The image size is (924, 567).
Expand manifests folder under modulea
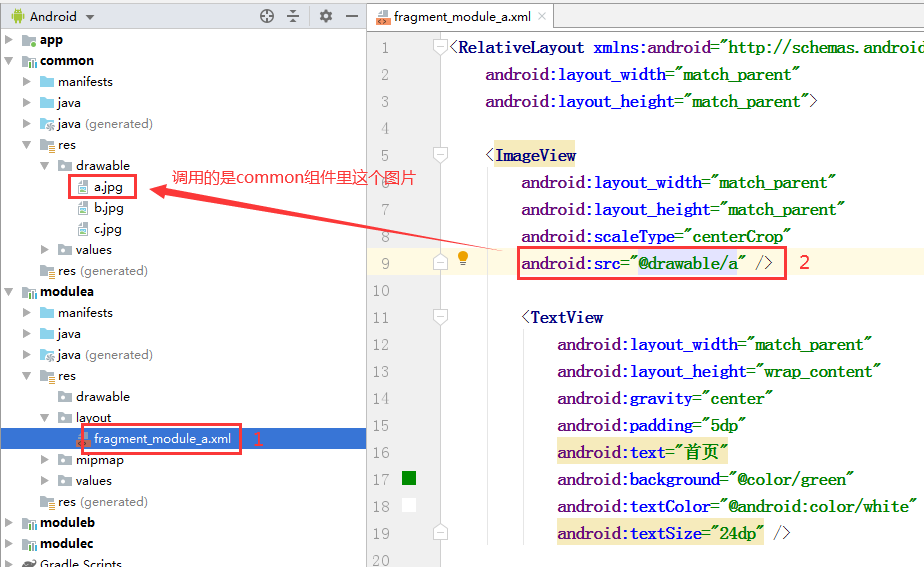pos(27,312)
